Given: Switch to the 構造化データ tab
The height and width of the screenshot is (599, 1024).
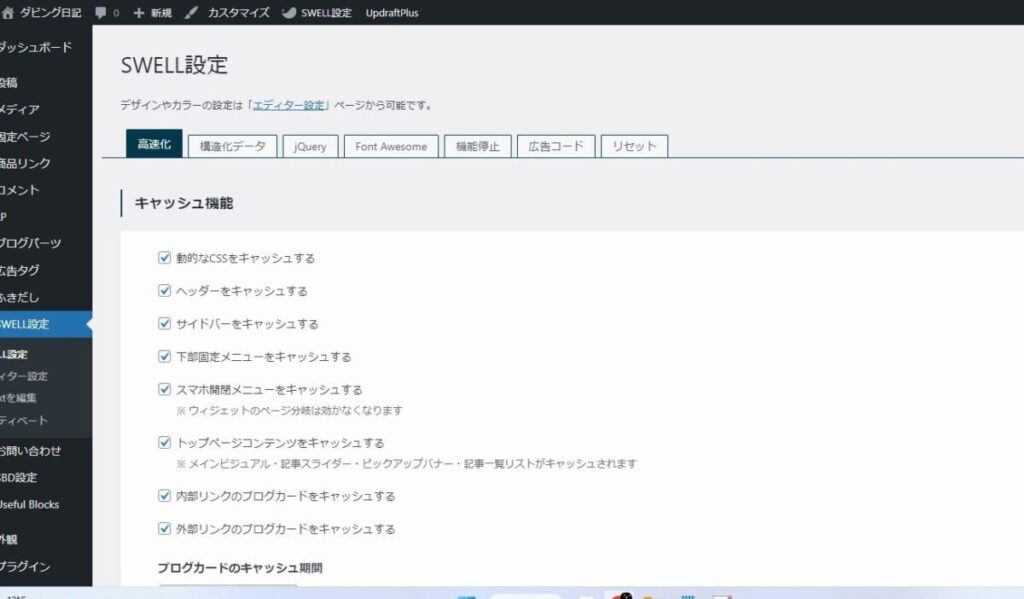Looking at the screenshot, I should [x=232, y=146].
